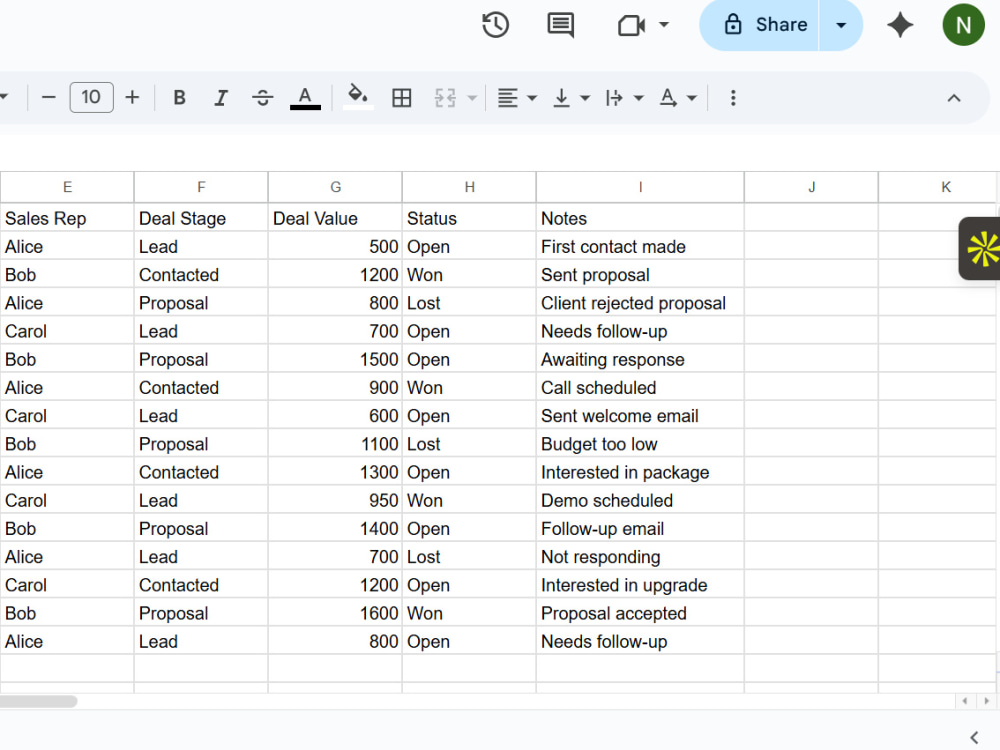Open the Share dropdown arrow

pos(841,25)
